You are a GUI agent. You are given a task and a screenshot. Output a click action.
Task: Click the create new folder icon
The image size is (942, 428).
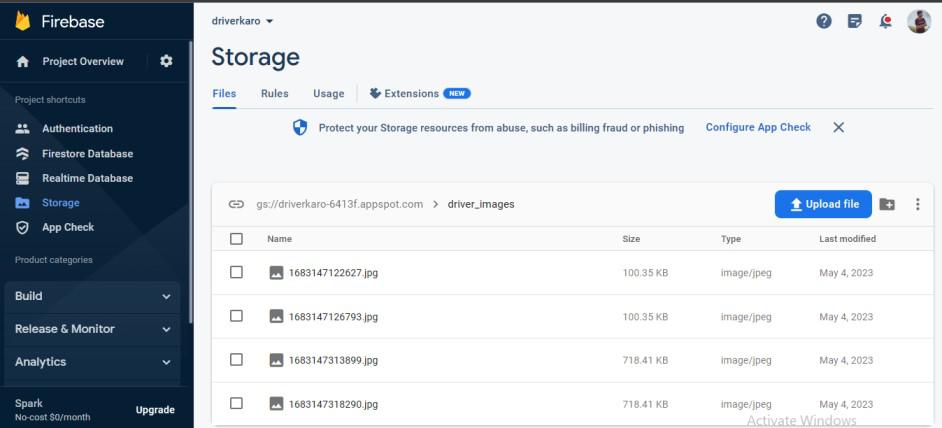tap(887, 204)
